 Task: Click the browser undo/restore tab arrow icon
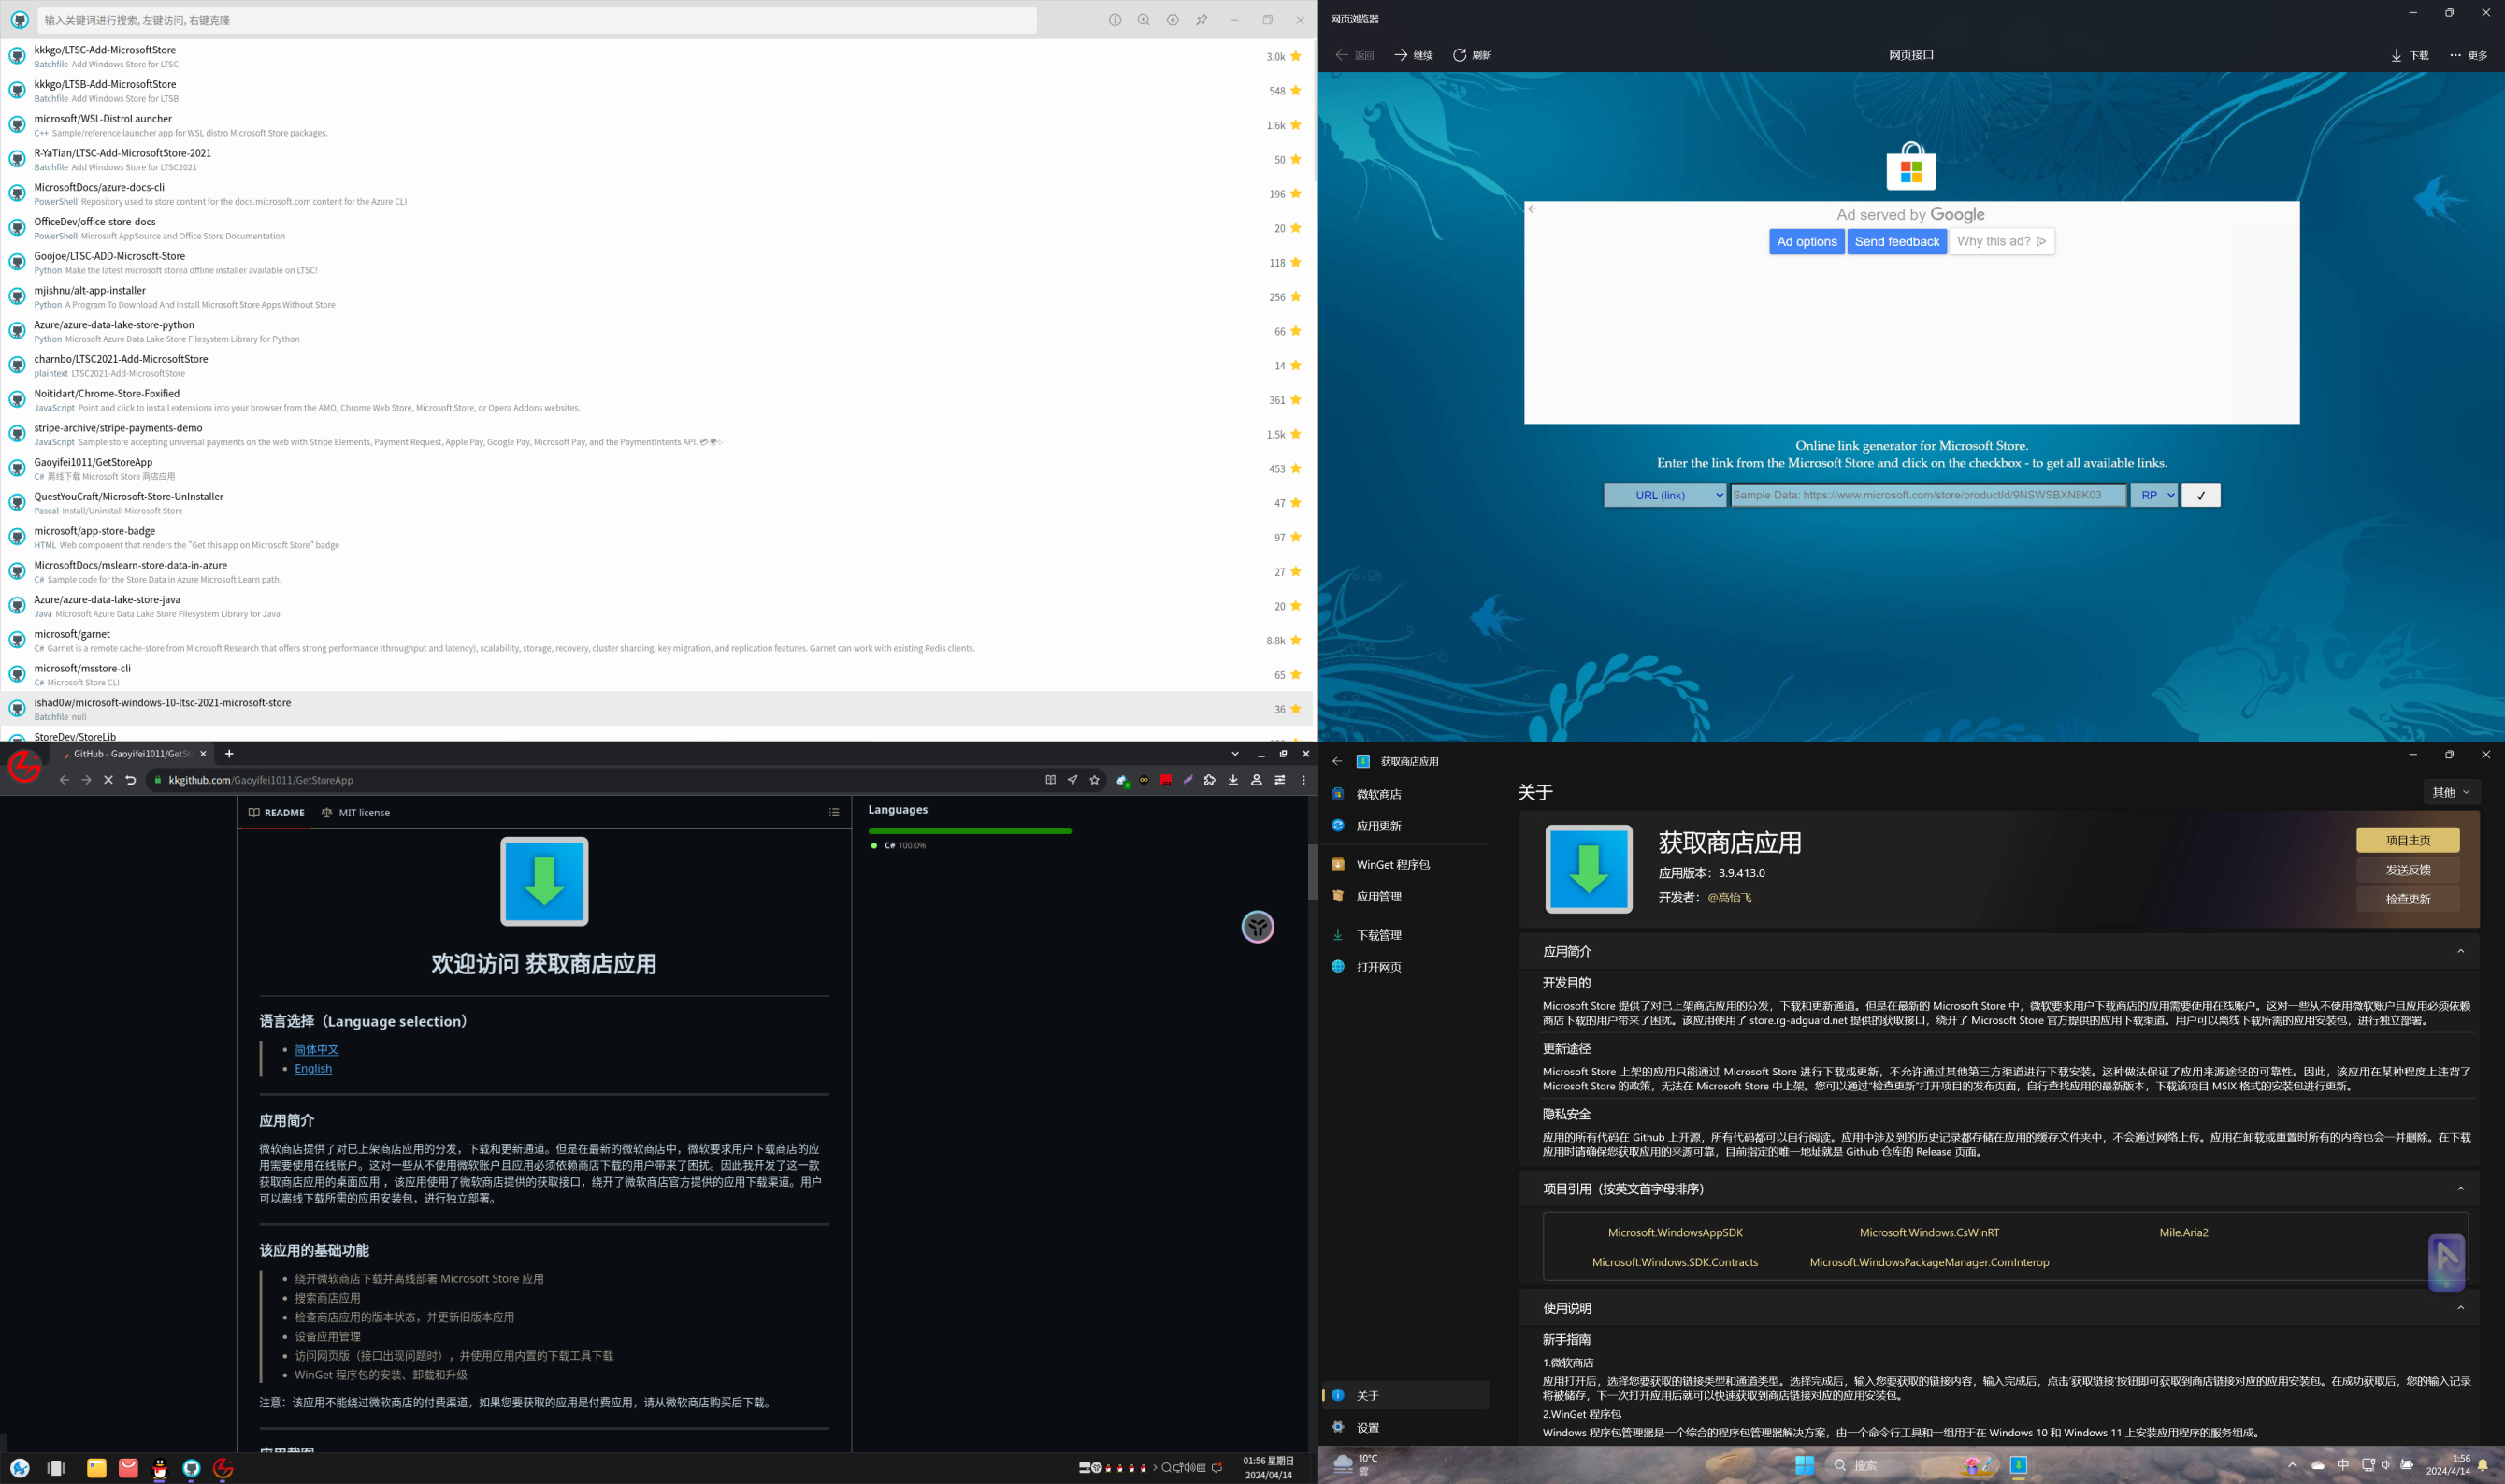coord(130,780)
